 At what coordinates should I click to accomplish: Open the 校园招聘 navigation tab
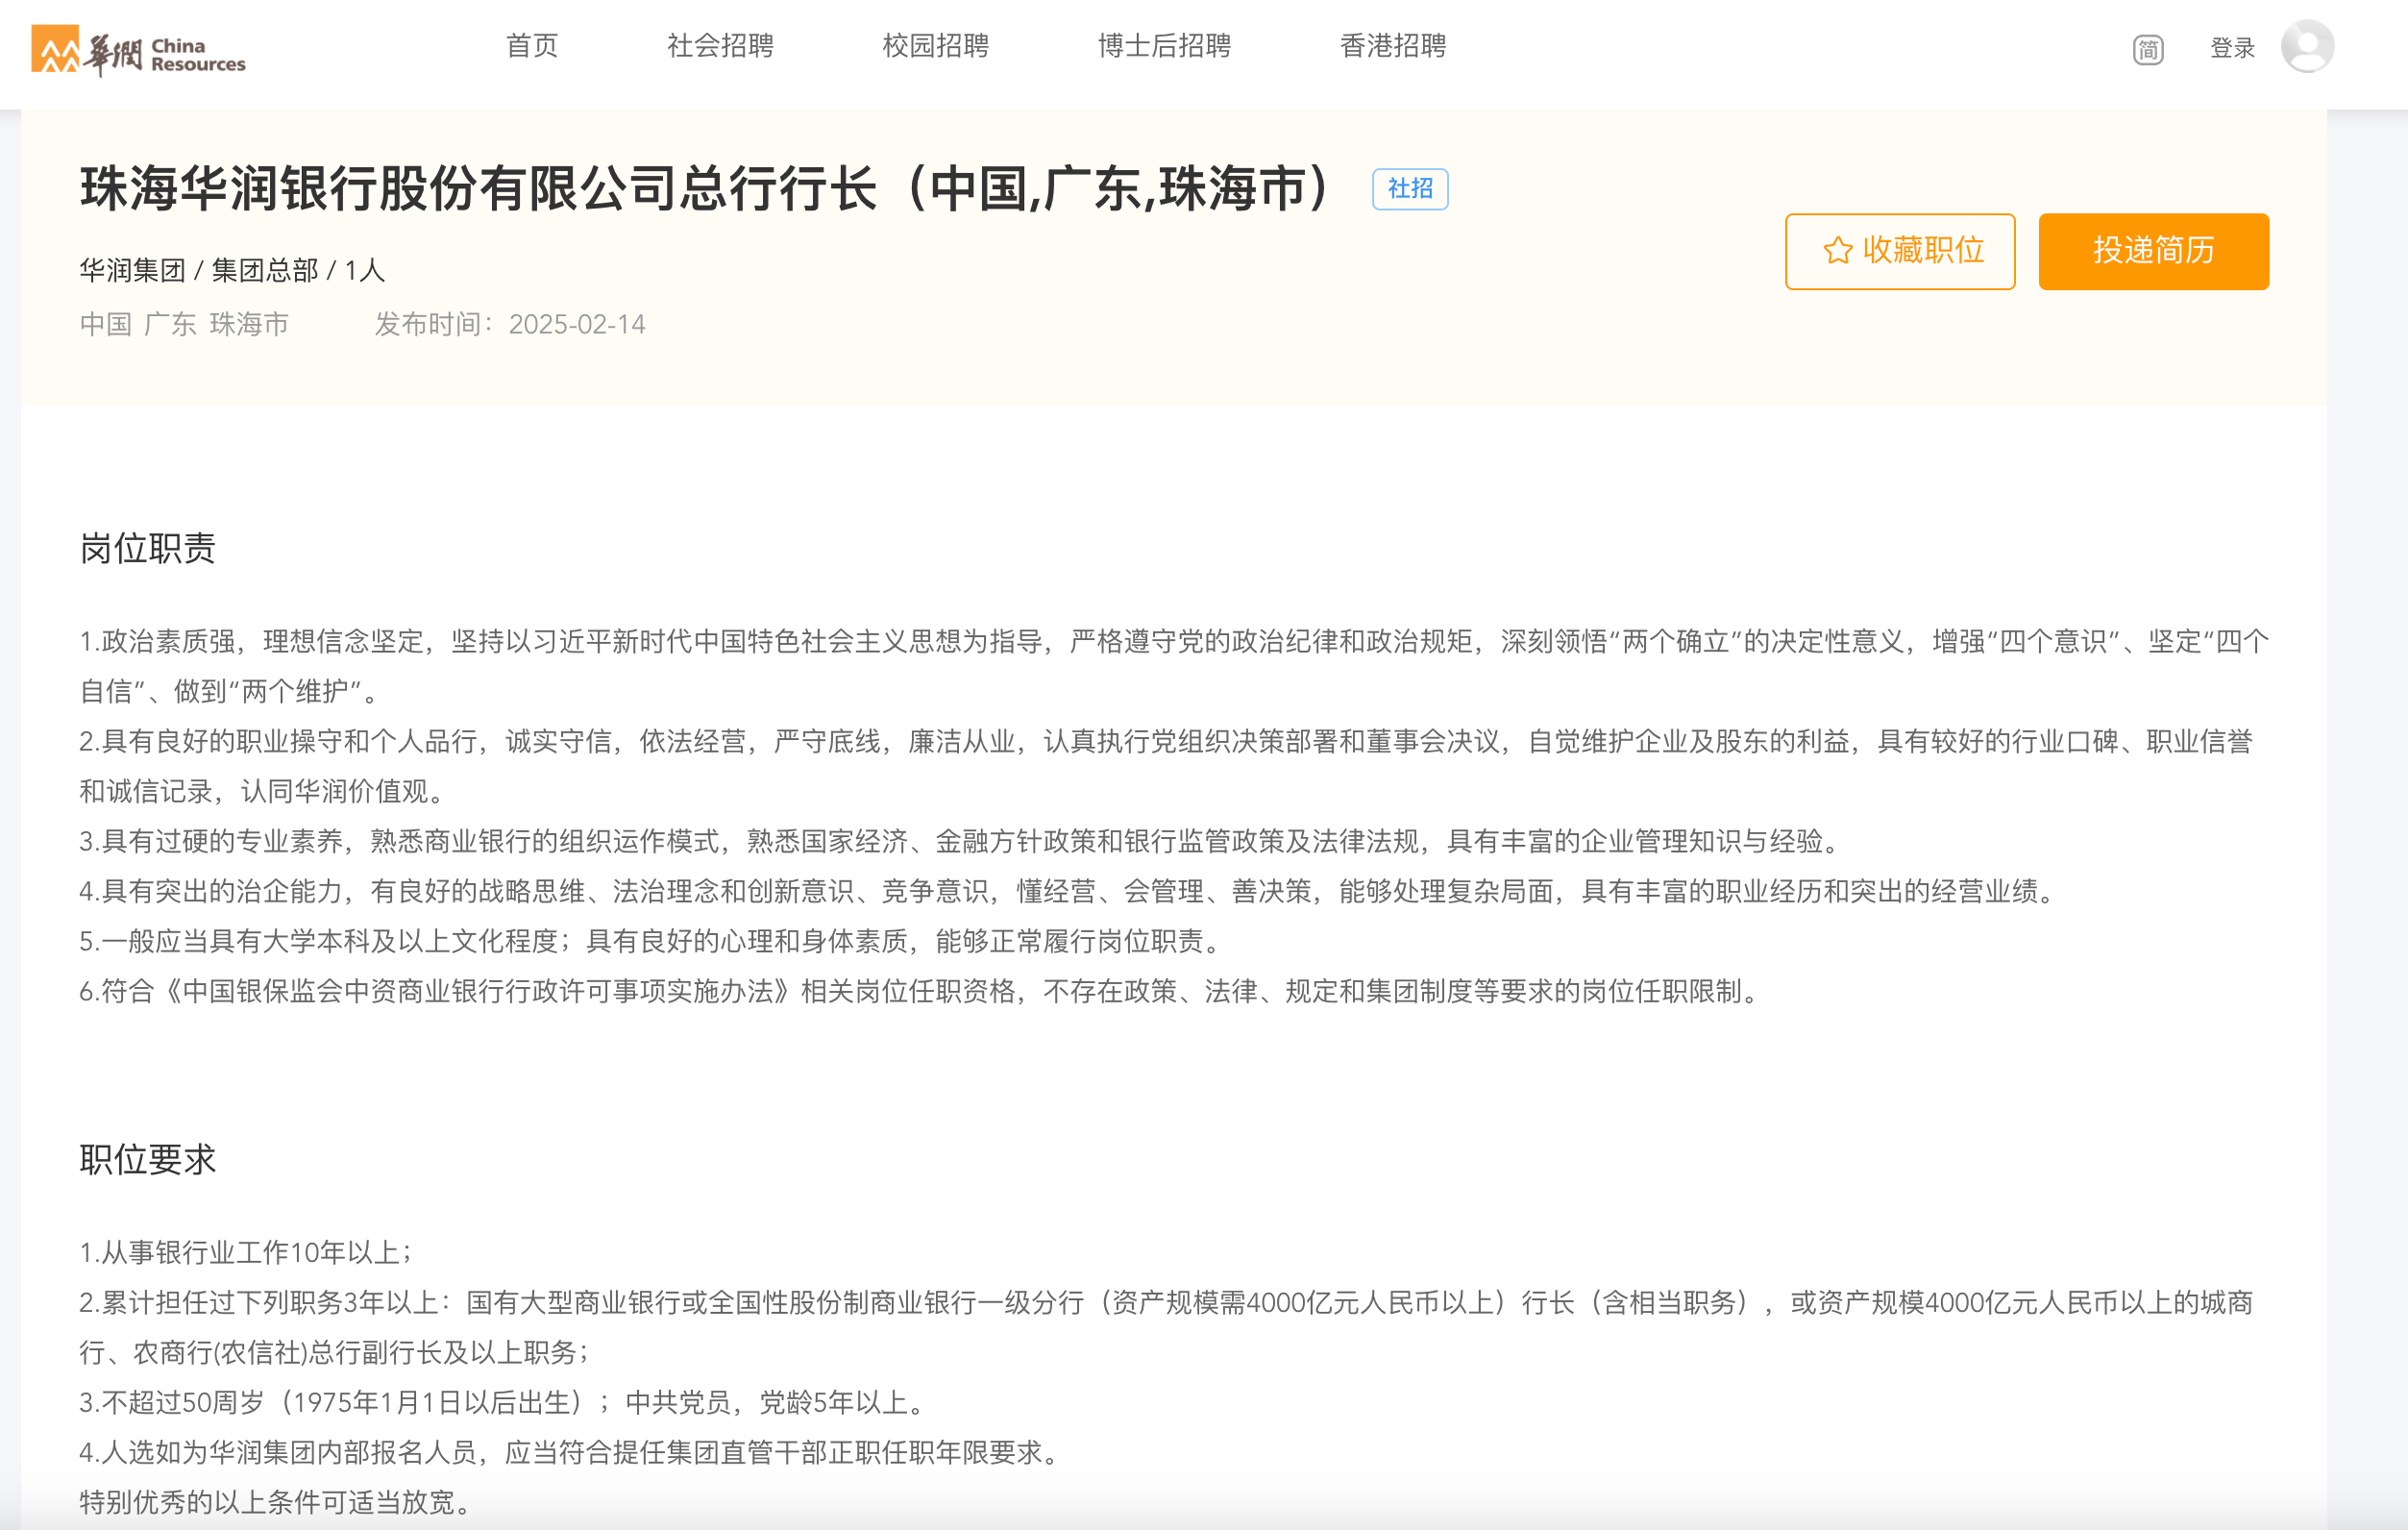(935, 46)
